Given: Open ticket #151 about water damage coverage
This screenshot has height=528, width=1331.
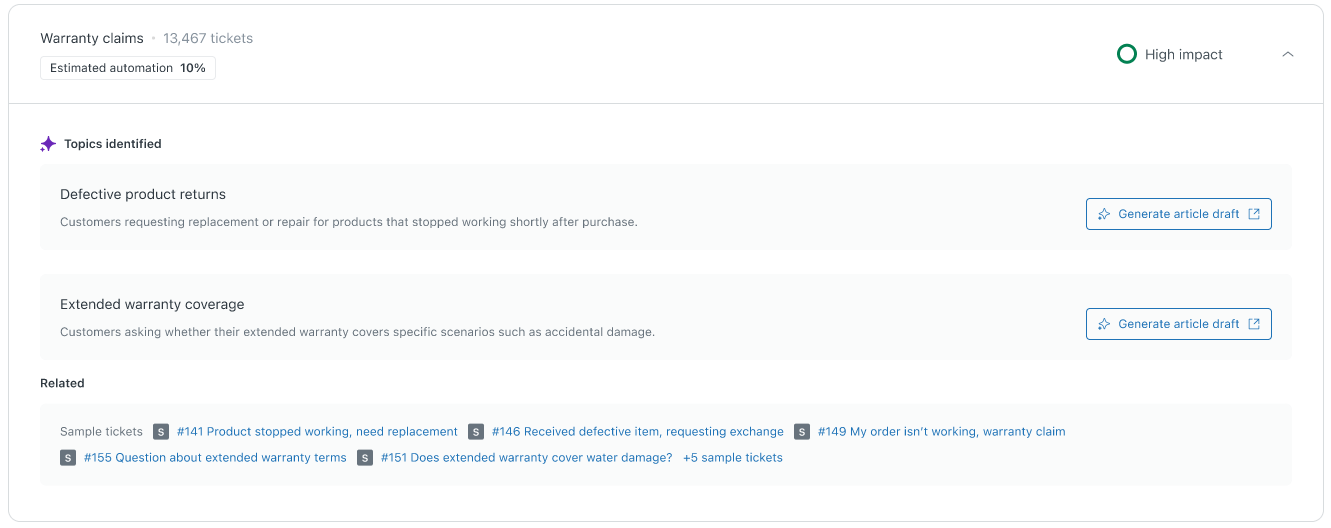Looking at the screenshot, I should pos(527,458).
